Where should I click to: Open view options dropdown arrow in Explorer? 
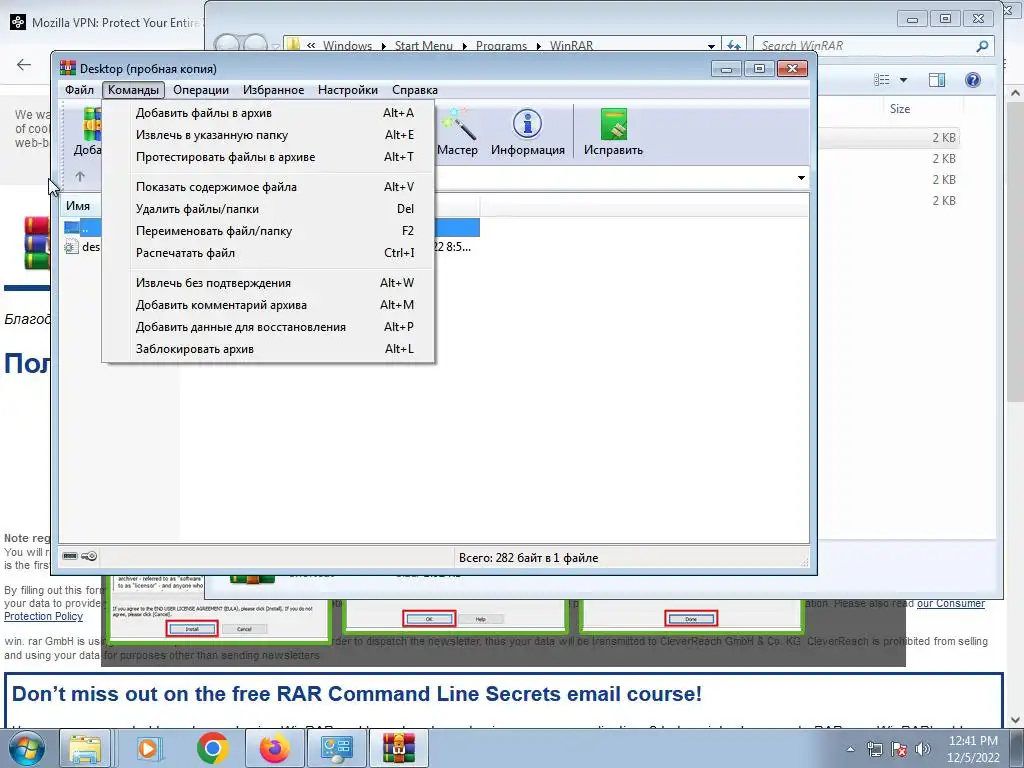(x=903, y=80)
